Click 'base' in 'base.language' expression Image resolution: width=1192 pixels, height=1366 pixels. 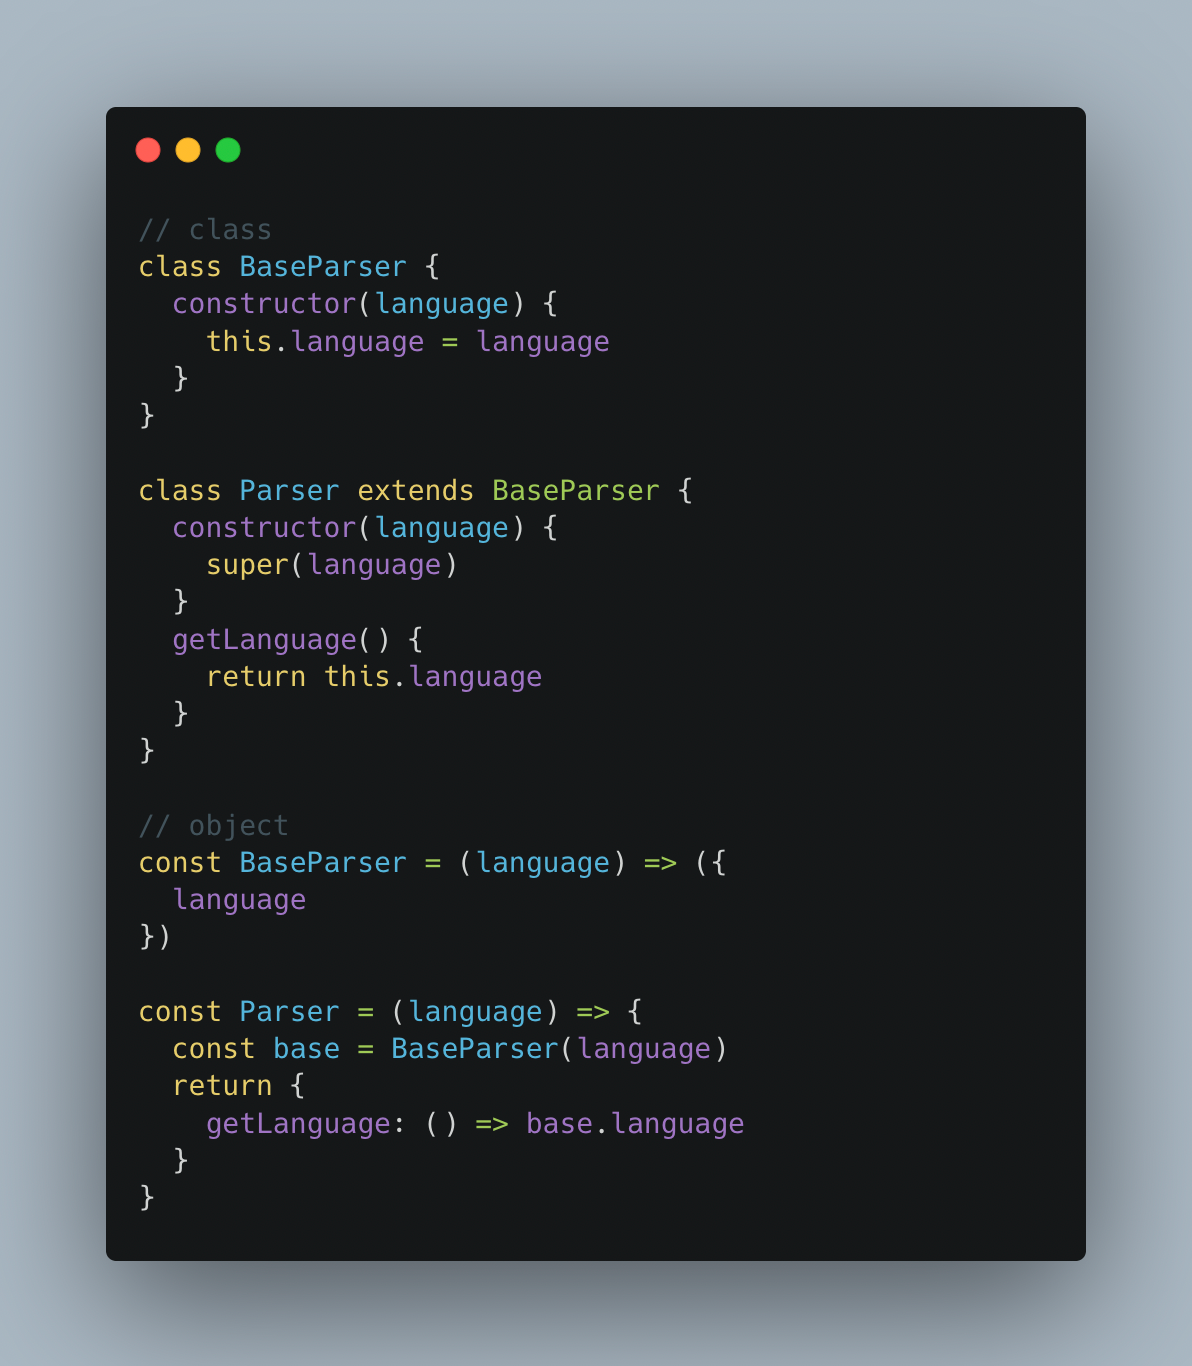coord(559,1124)
